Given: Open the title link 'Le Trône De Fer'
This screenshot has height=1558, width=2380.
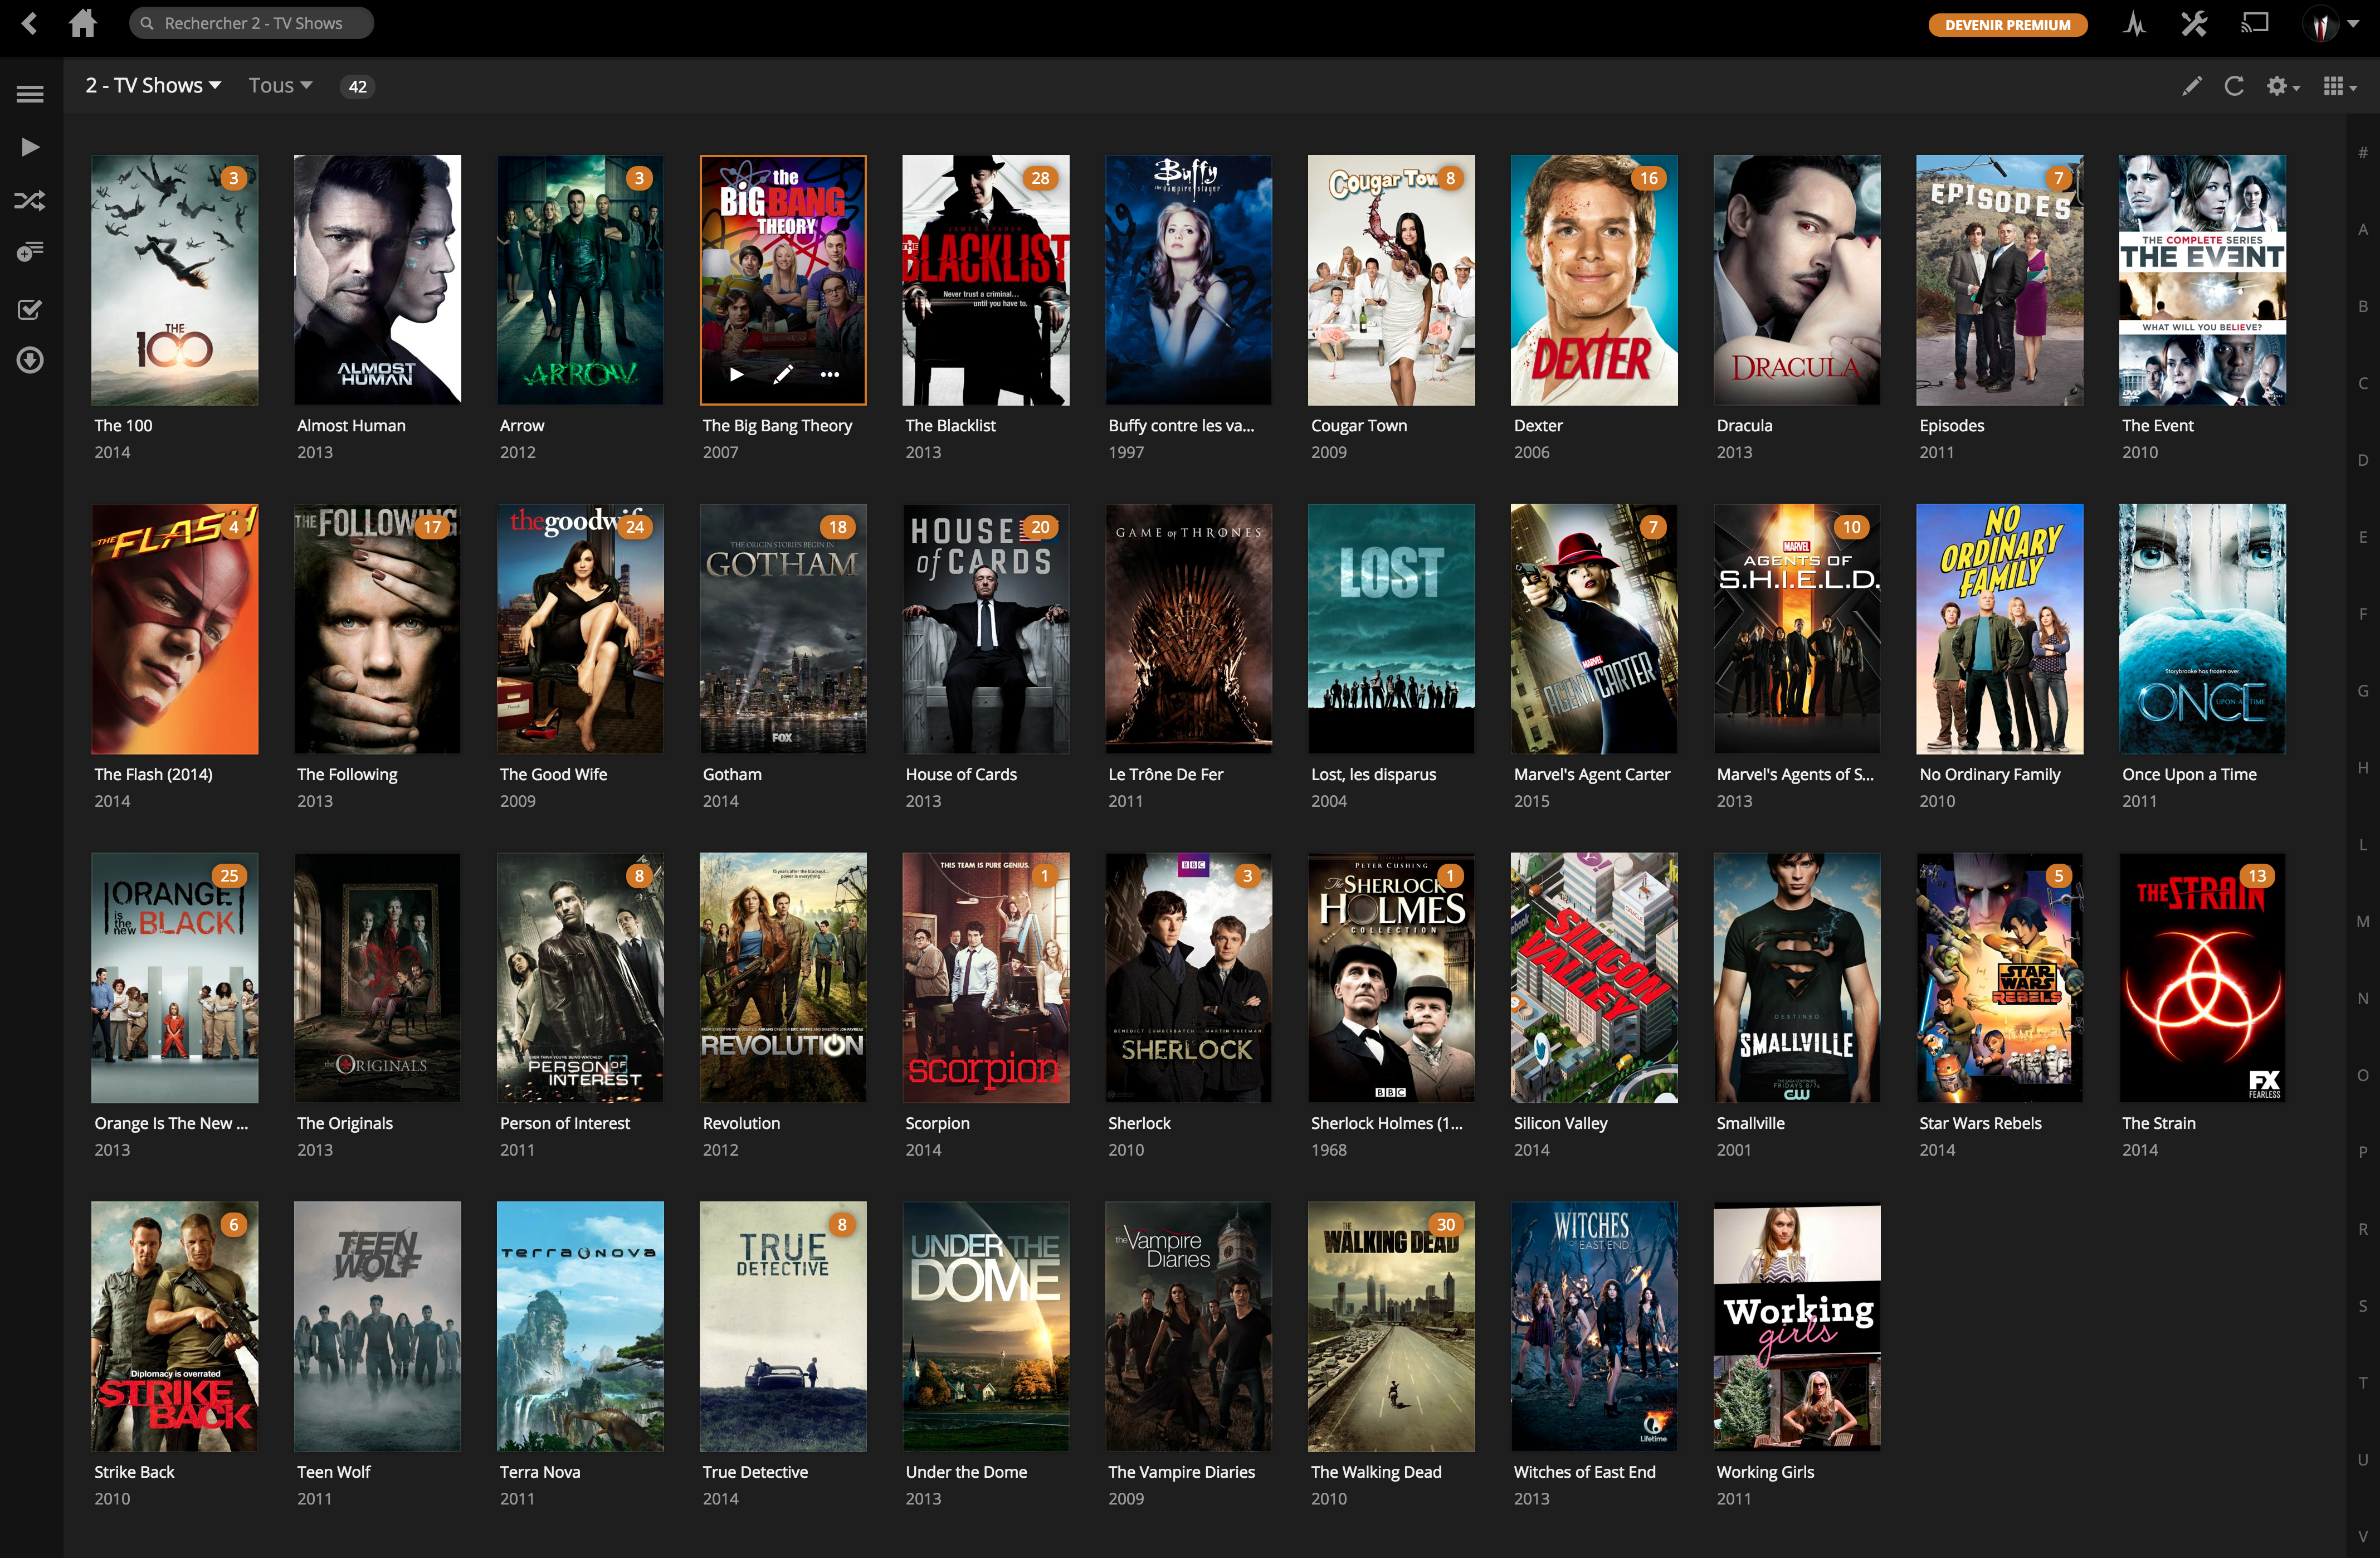Looking at the screenshot, I should pos(1165,775).
